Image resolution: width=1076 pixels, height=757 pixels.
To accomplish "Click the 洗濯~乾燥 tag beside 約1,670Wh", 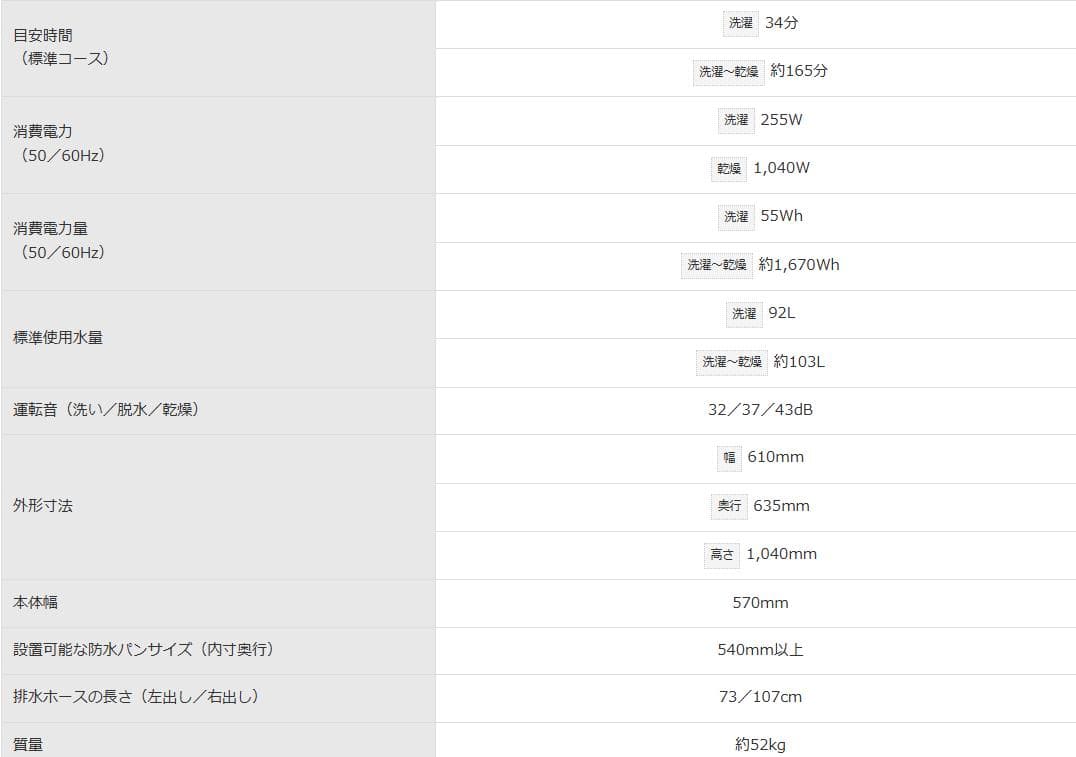I will click(x=716, y=265).
